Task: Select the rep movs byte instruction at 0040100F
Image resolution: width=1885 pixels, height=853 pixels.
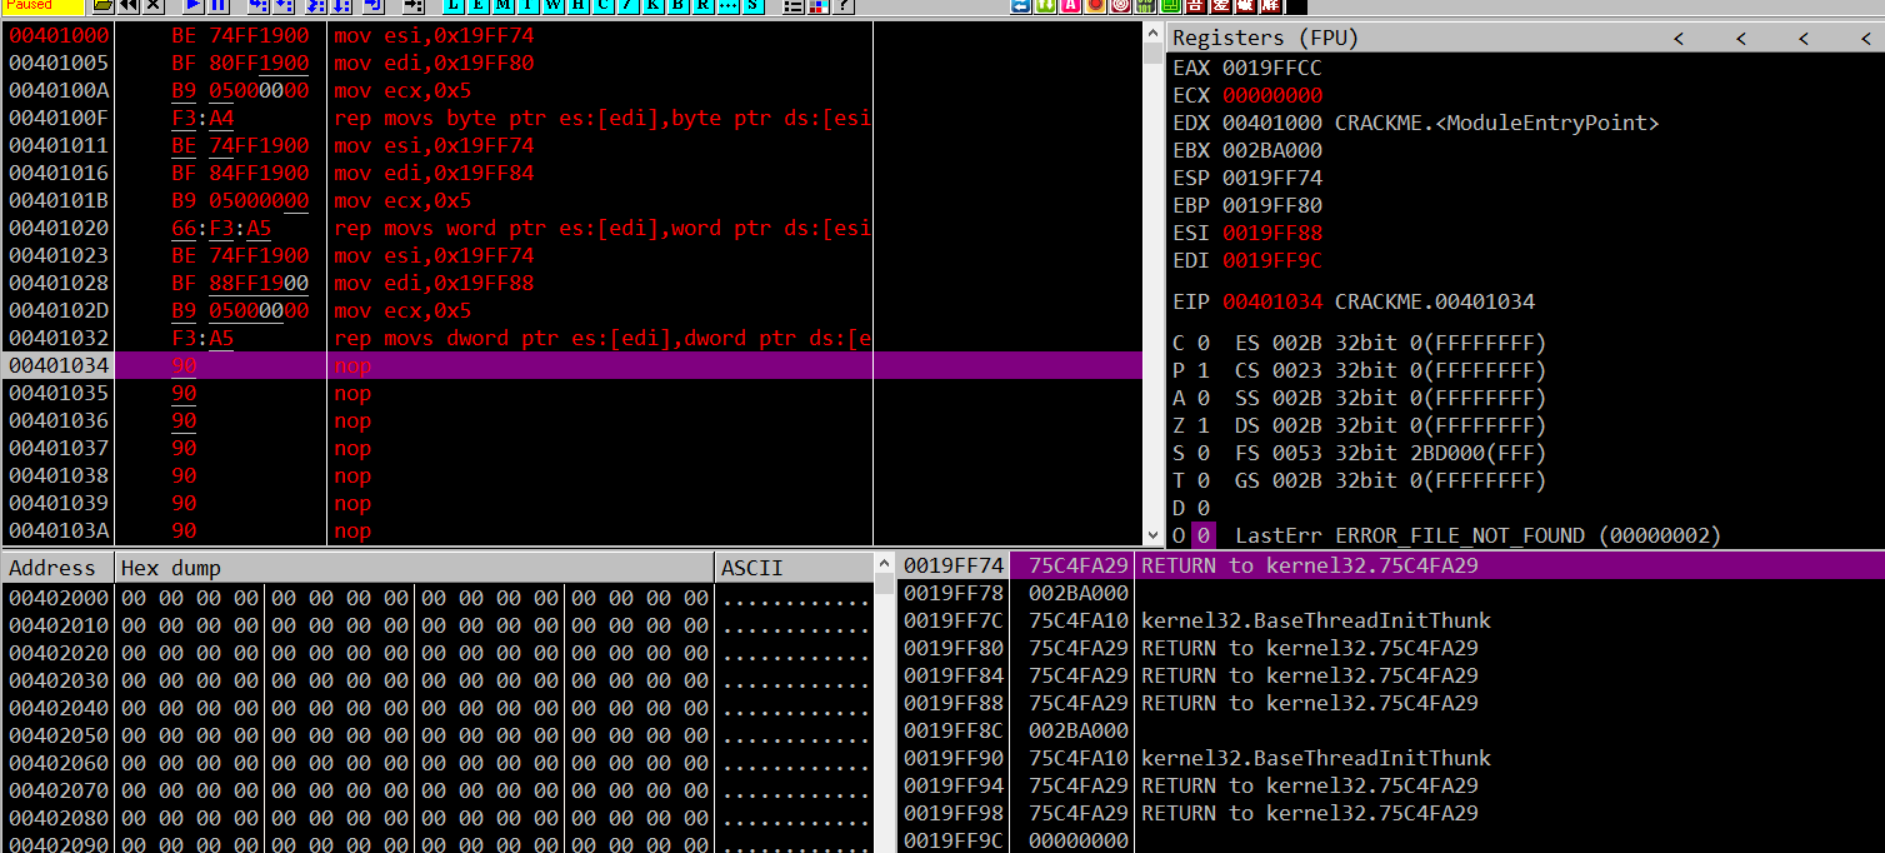Action: coord(572,118)
